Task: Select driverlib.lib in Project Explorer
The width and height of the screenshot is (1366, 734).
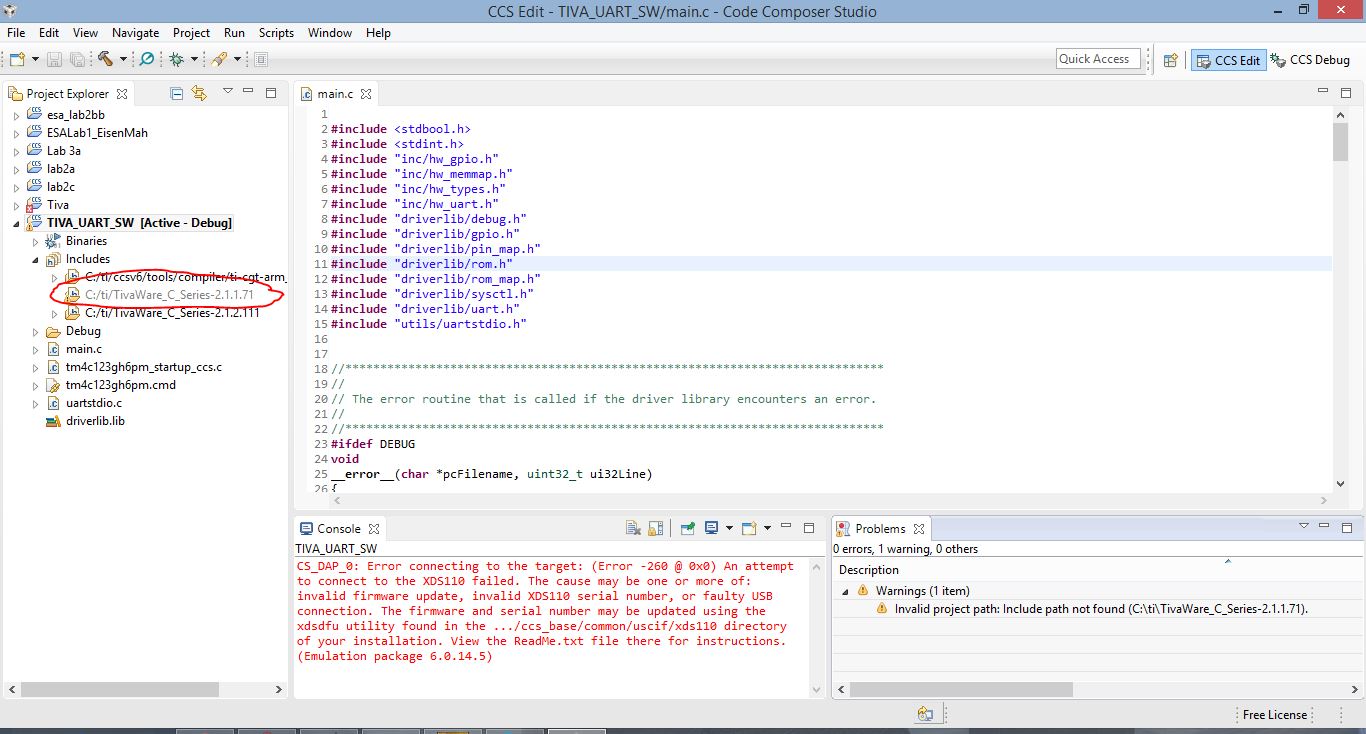Action: pos(95,421)
